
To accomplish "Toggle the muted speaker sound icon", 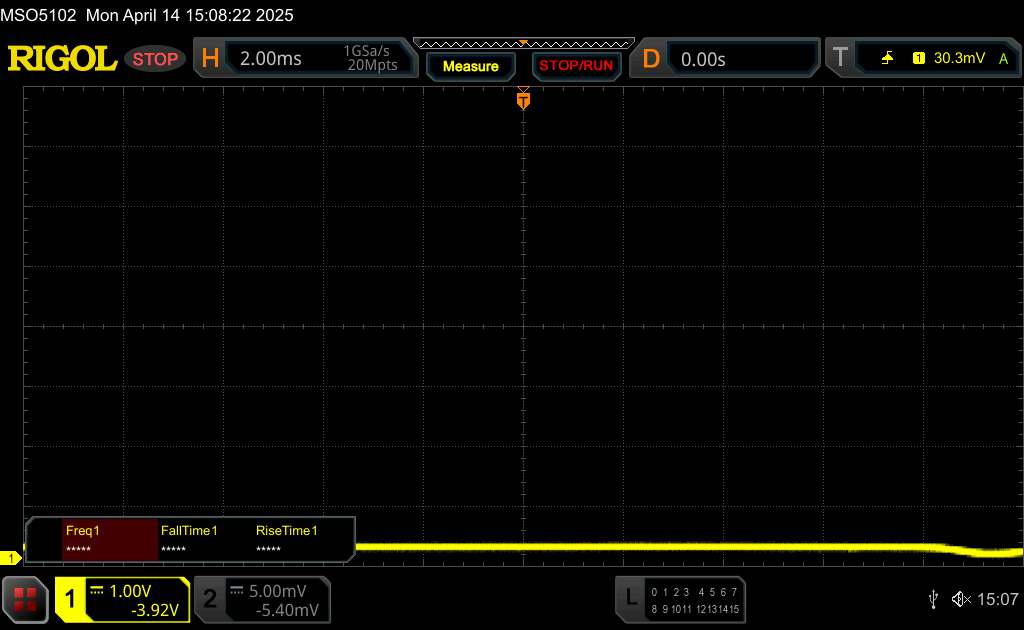I will click(961, 599).
